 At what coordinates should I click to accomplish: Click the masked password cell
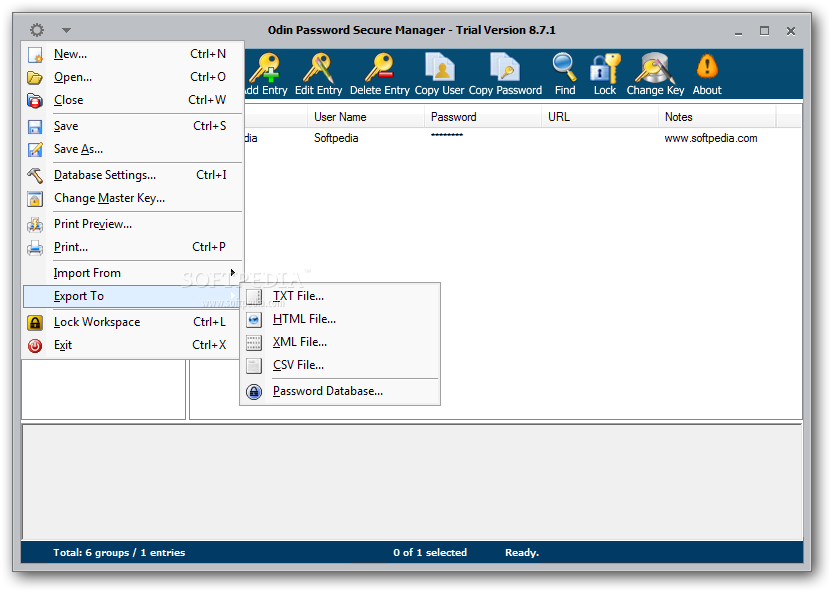pos(447,135)
